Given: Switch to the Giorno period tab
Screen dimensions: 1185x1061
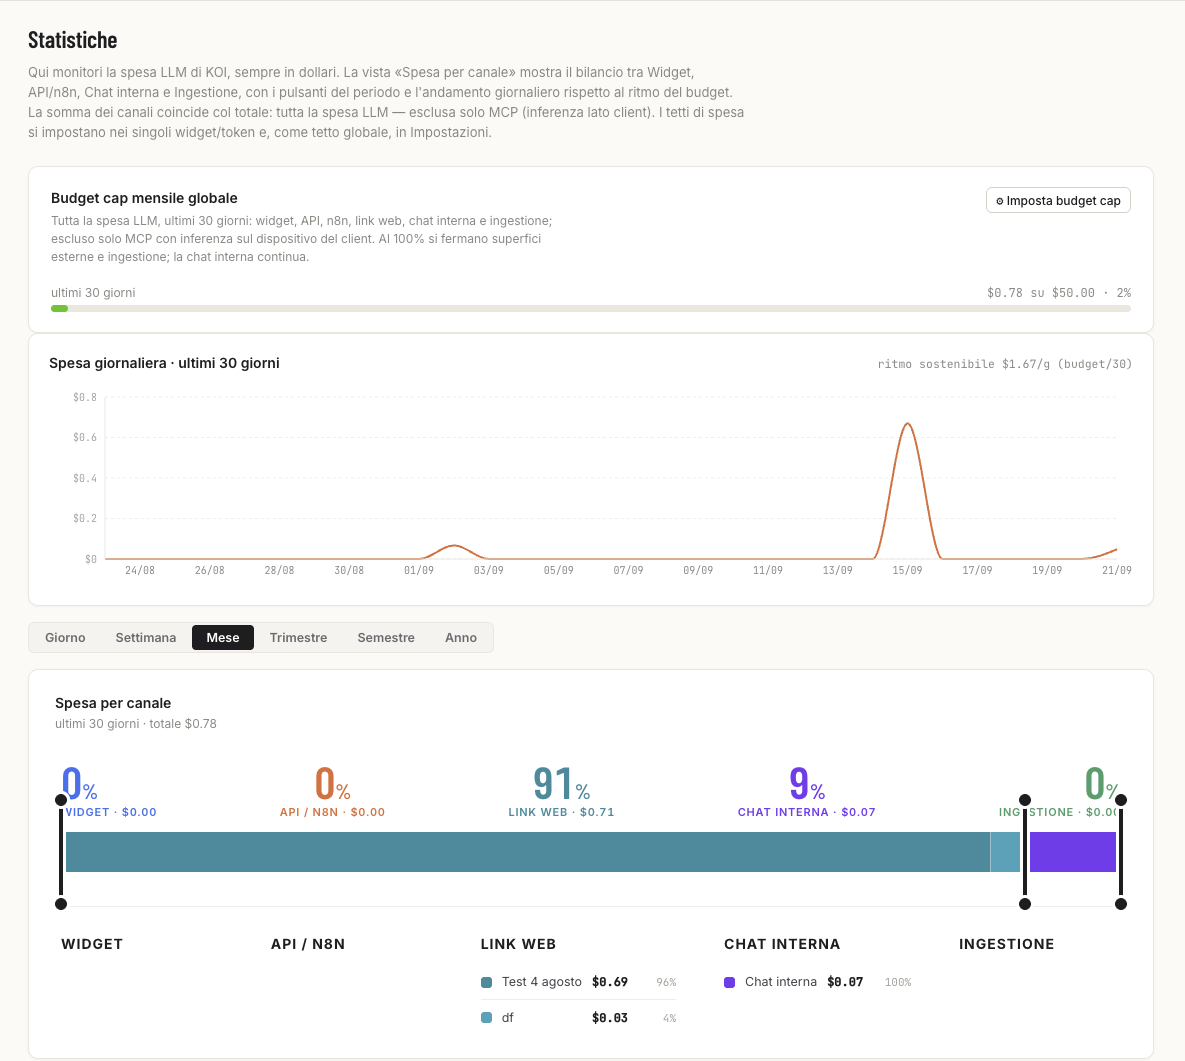Looking at the screenshot, I should pyautogui.click(x=65, y=638).
